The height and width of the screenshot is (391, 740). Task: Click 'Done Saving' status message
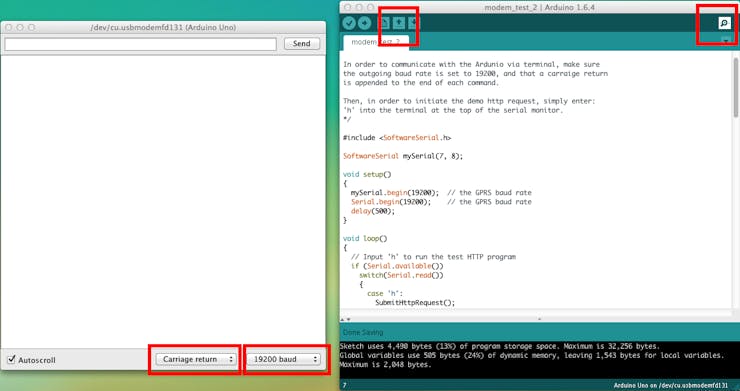[363, 332]
